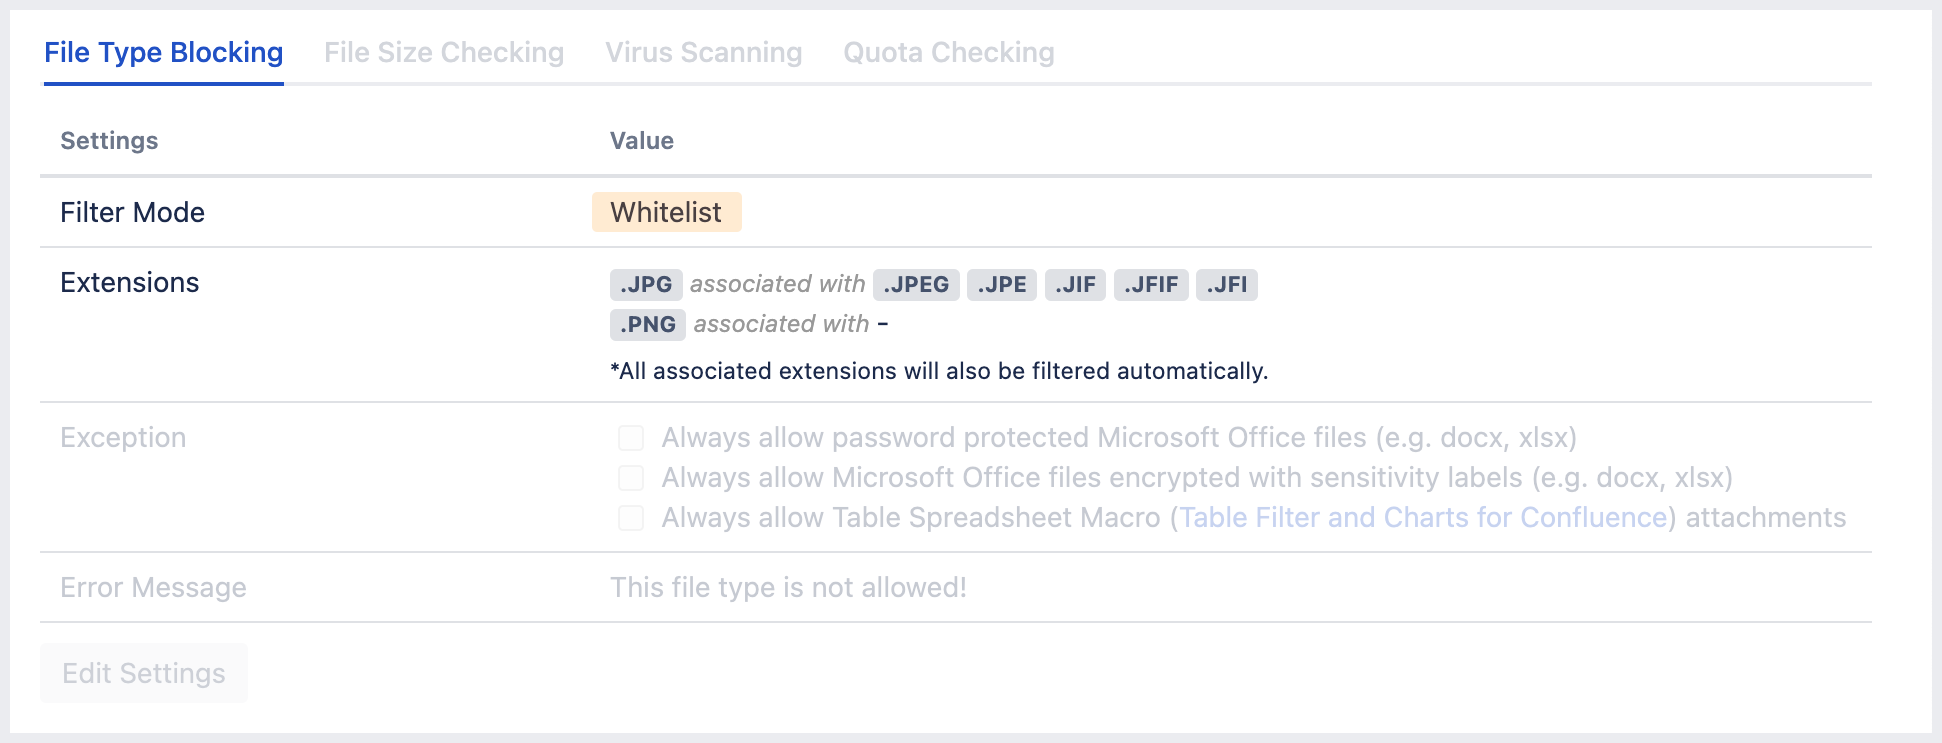1942x743 pixels.
Task: Enable allowing password protected Microsoft Office files
Action: pyautogui.click(x=631, y=438)
